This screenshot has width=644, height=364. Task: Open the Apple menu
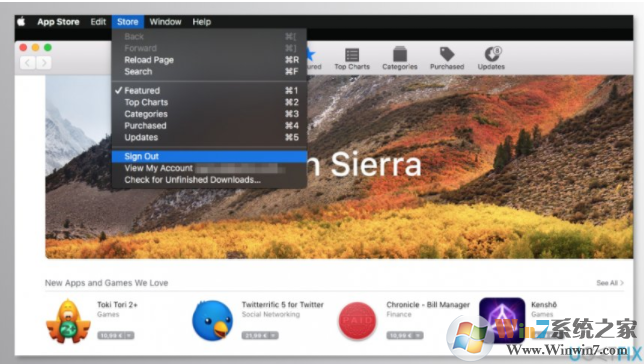[21, 22]
